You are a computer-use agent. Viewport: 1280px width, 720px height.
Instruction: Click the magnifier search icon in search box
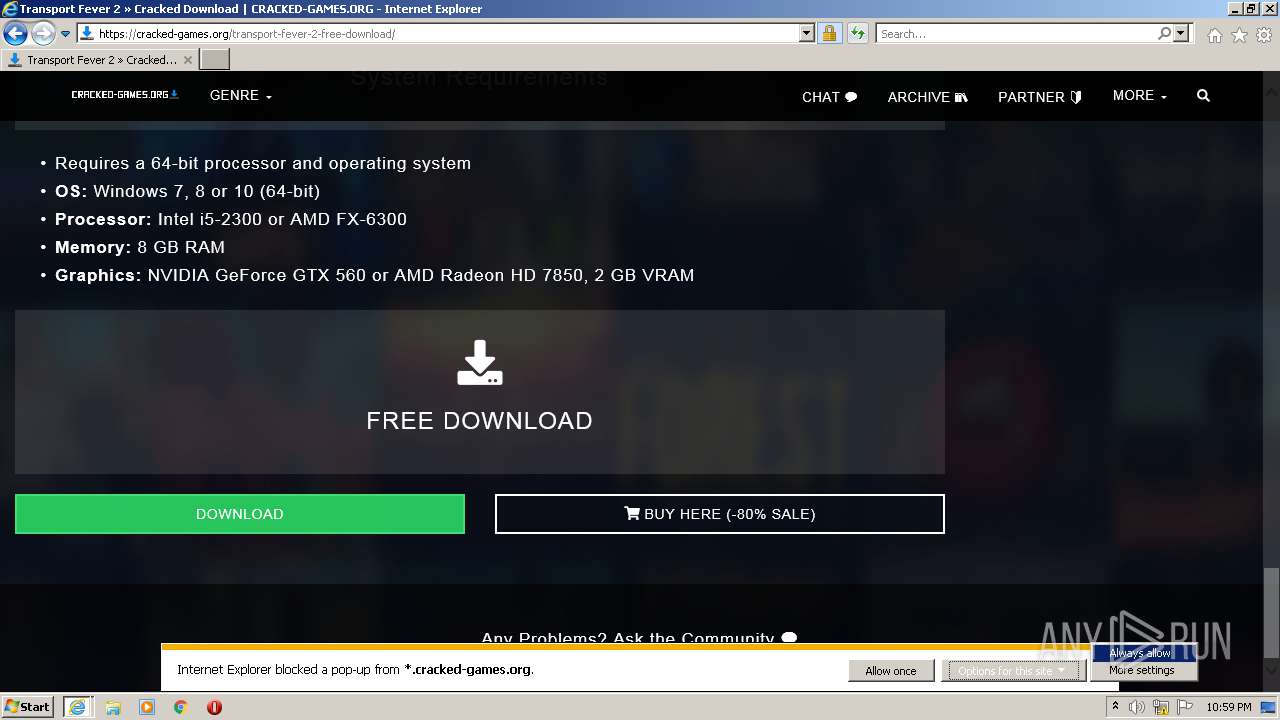(1164, 34)
